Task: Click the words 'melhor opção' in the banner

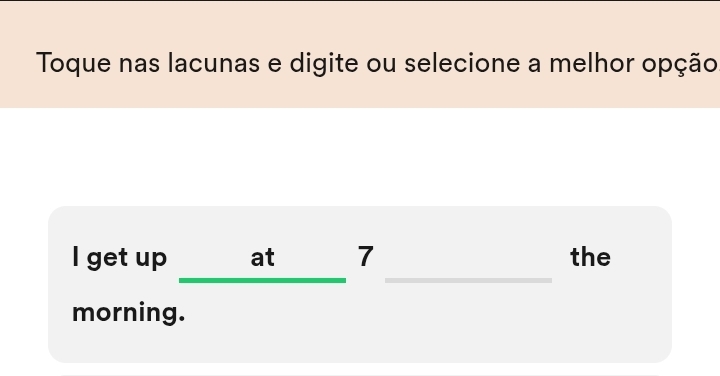Action: pyautogui.click(x=632, y=64)
